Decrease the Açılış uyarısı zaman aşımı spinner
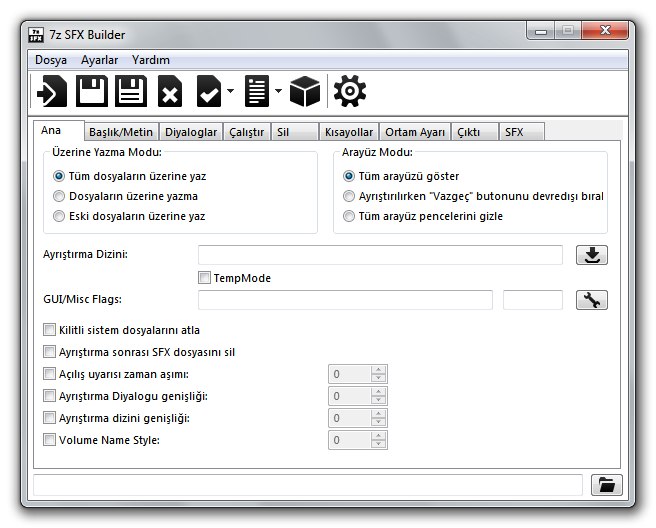 (378, 378)
